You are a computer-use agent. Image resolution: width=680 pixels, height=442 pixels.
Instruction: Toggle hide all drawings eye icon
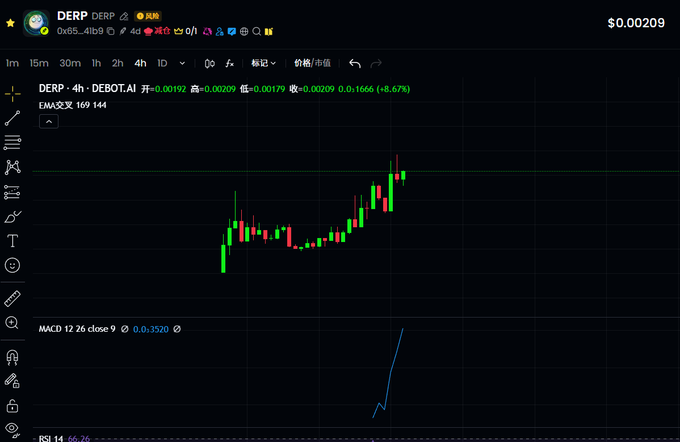[x=12, y=429]
